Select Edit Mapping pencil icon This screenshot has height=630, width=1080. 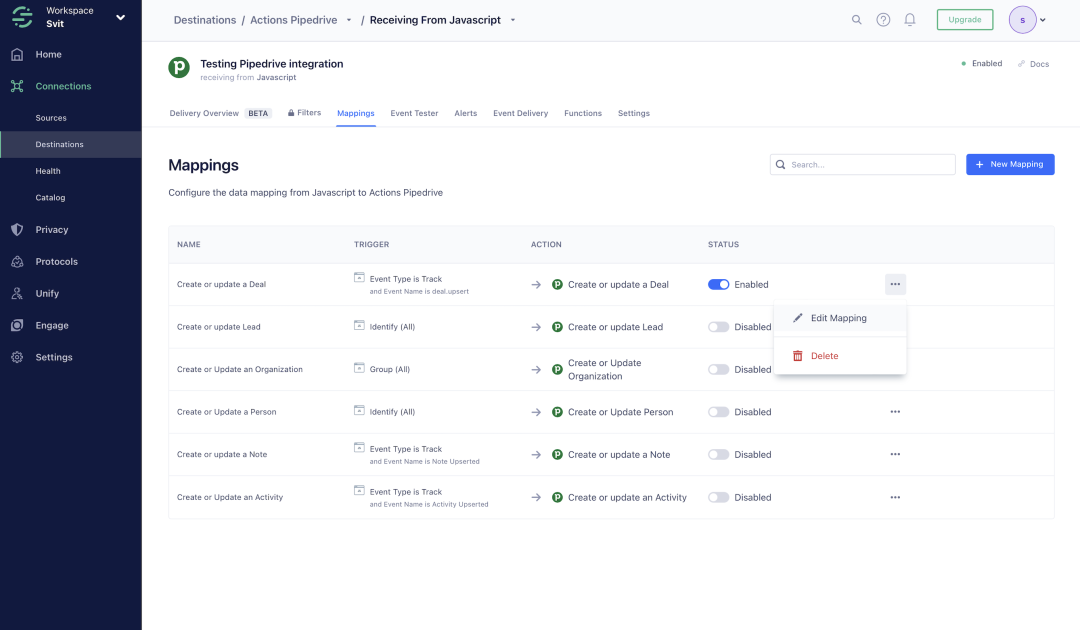coord(799,317)
